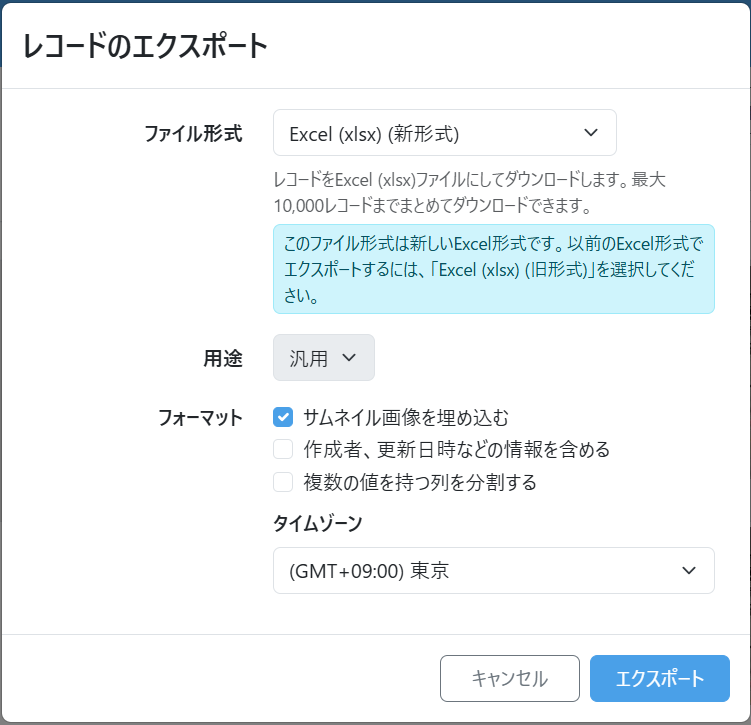
Task: Click the フォーマット section label
Action: pyautogui.click(x=200, y=417)
